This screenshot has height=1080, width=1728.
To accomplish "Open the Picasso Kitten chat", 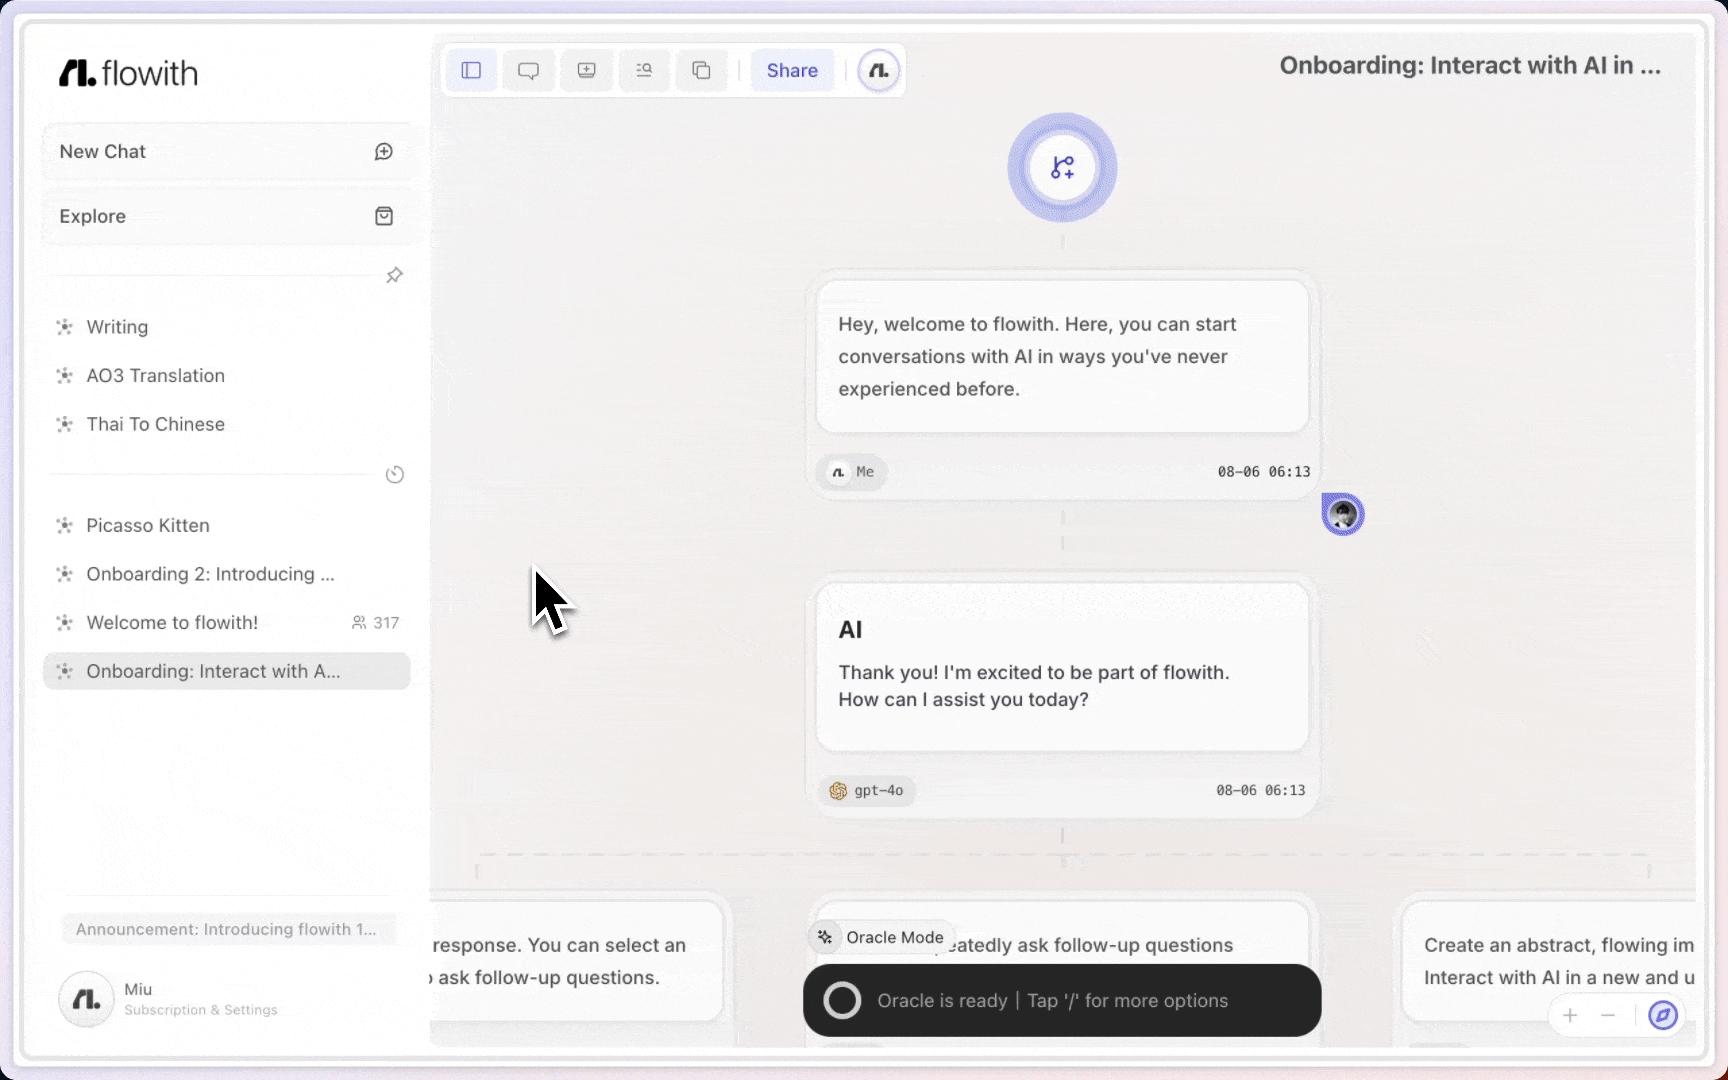I will (227, 525).
